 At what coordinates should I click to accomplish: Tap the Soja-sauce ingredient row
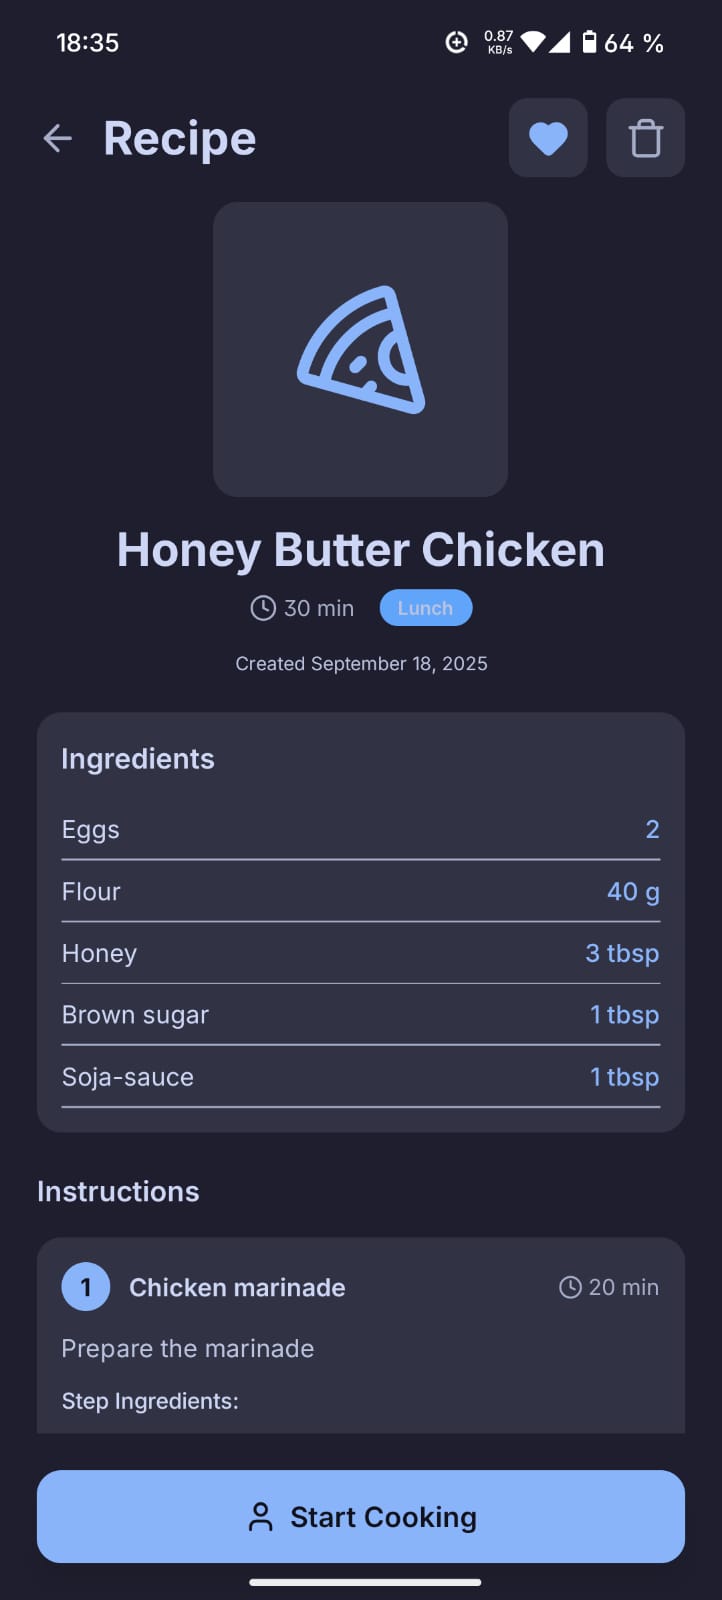(x=360, y=1077)
